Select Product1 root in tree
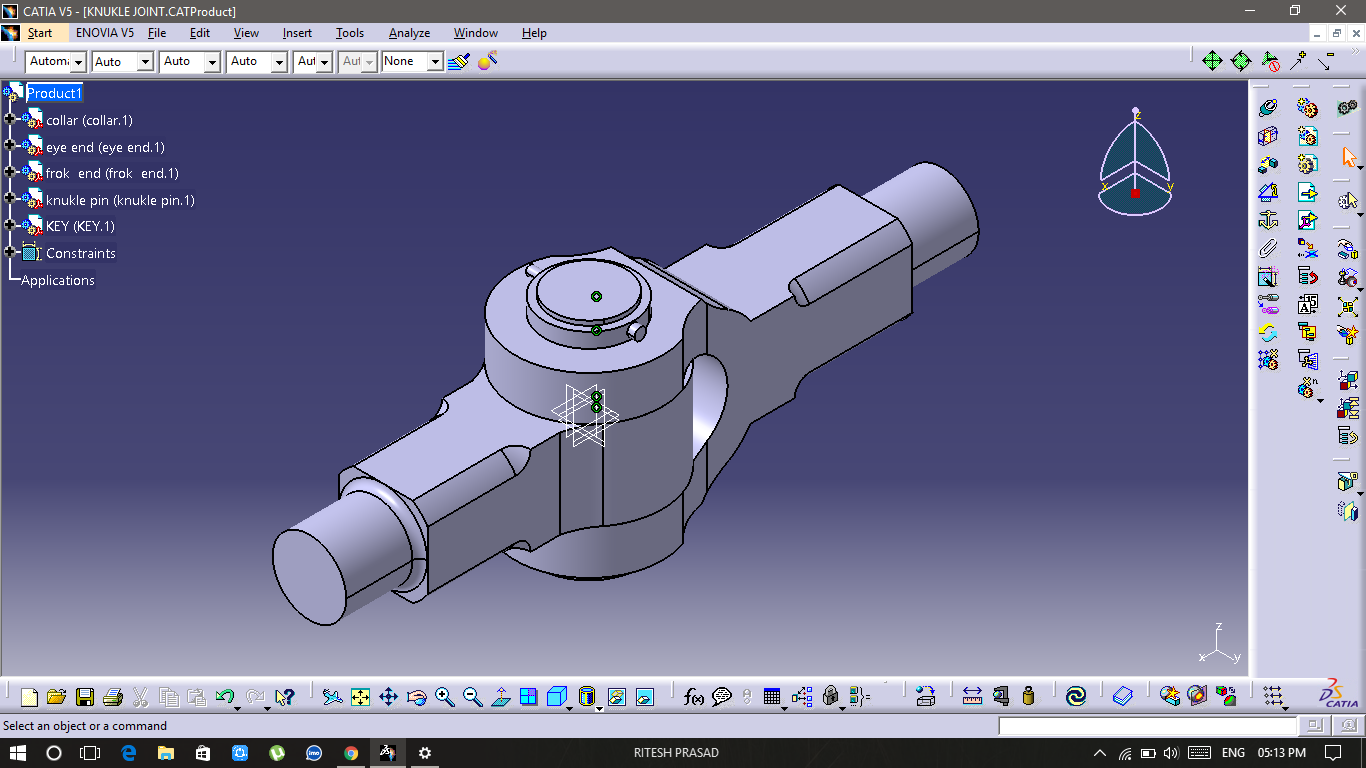1366x768 pixels. [x=53, y=93]
